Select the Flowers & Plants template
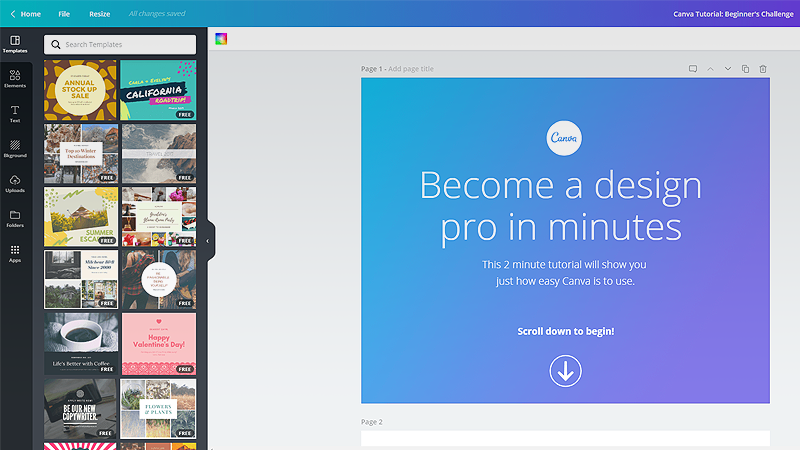Viewport: 800px width, 450px height. click(158, 409)
